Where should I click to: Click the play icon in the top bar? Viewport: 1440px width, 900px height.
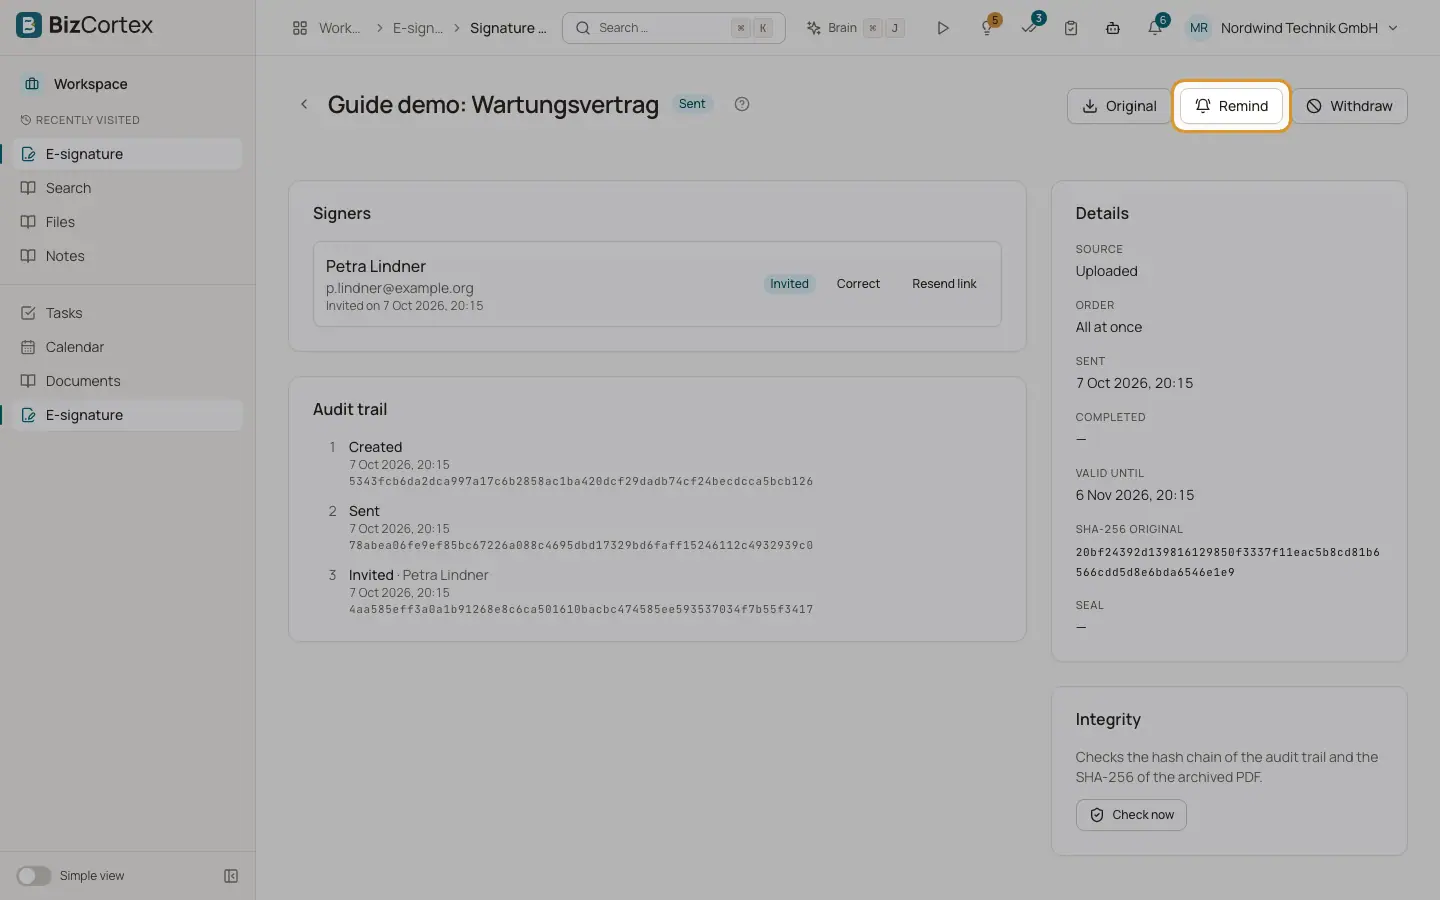coord(942,28)
